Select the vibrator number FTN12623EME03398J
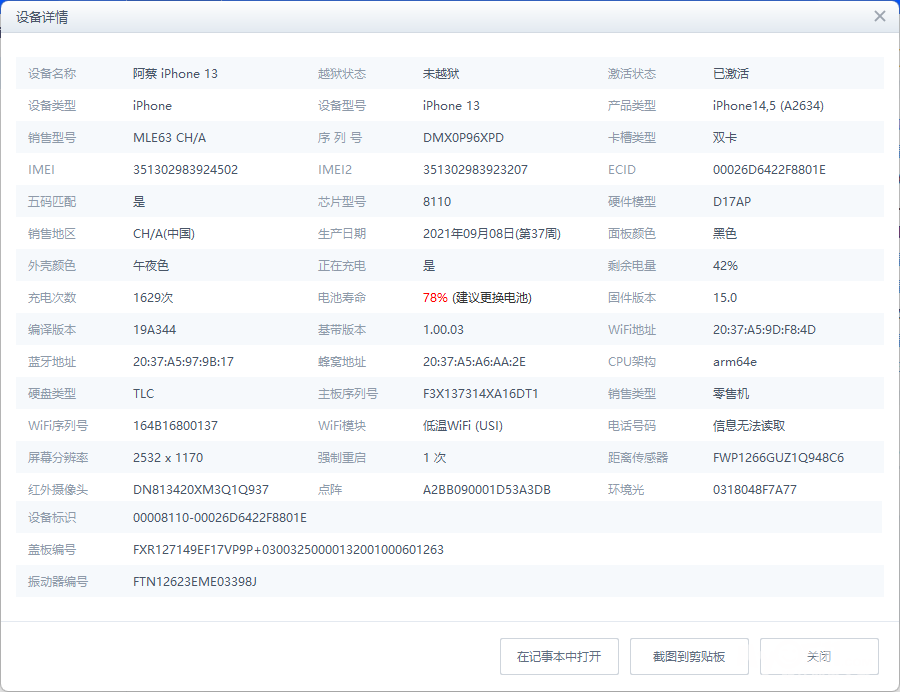 [x=195, y=582]
